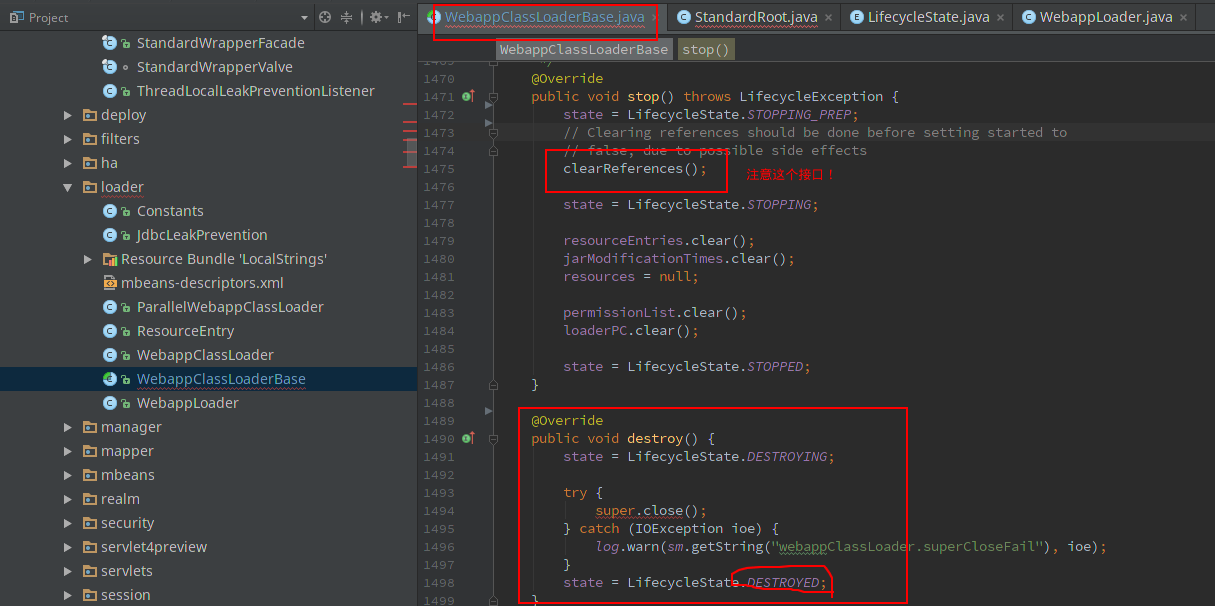Expand the deploy folder
Viewport: 1215px width, 606px height.
[x=68, y=115]
